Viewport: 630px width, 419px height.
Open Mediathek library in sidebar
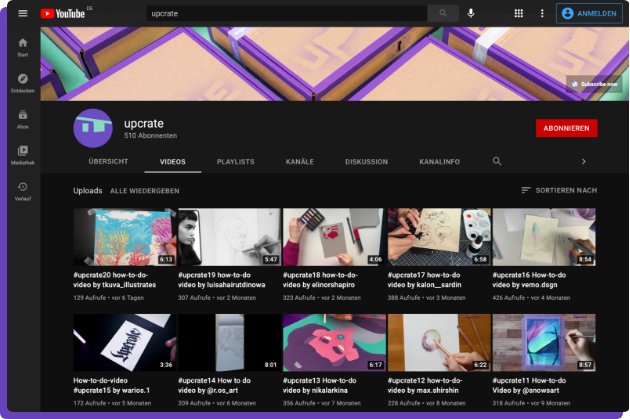23,155
